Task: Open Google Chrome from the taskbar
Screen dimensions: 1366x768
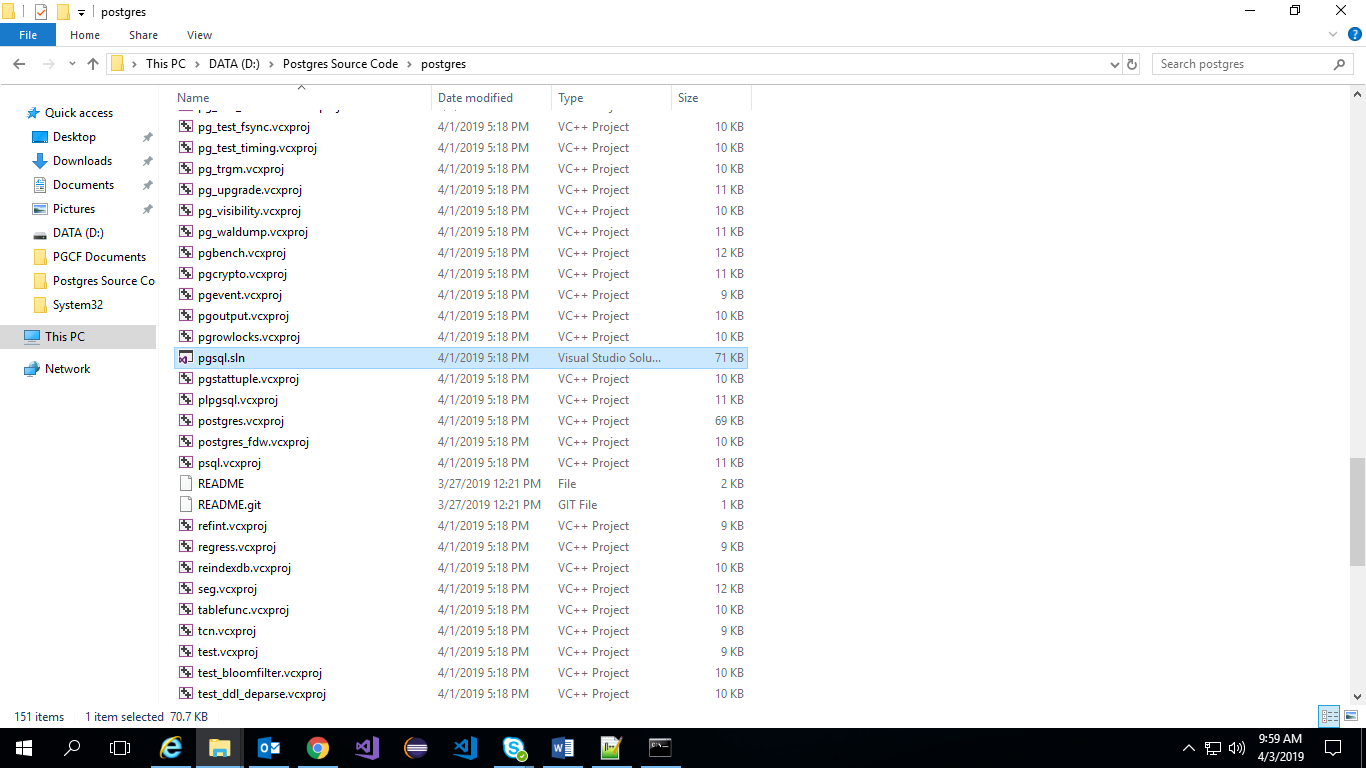Action: tap(318, 747)
